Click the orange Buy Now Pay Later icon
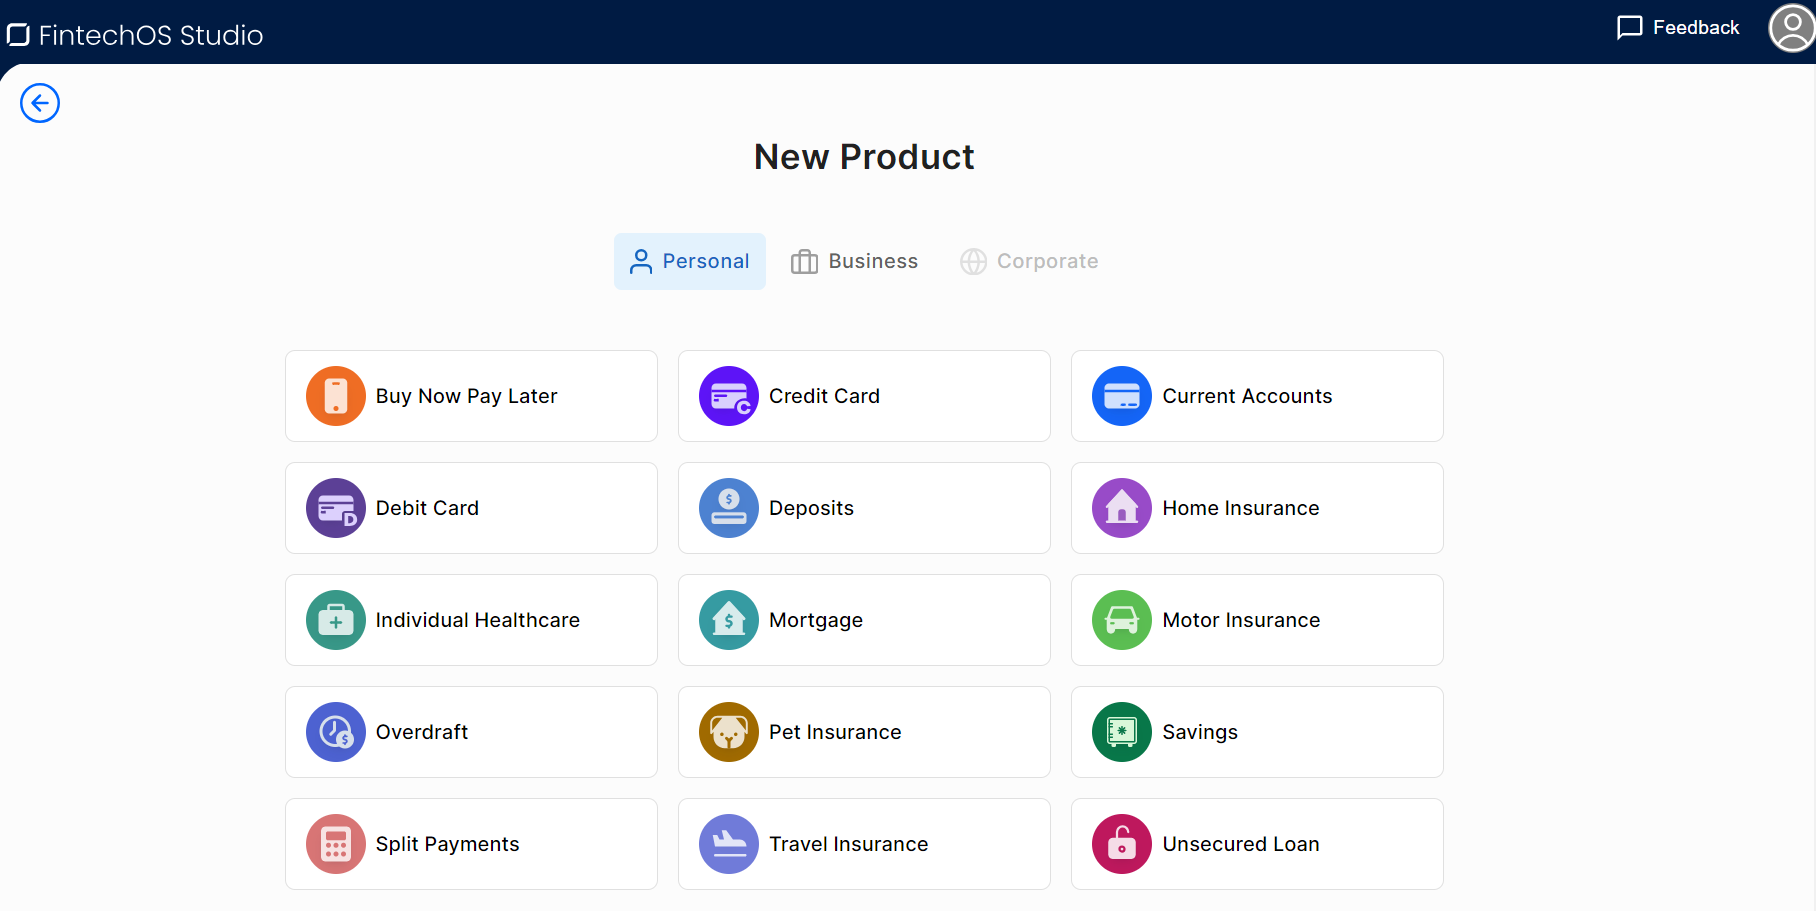 point(336,396)
